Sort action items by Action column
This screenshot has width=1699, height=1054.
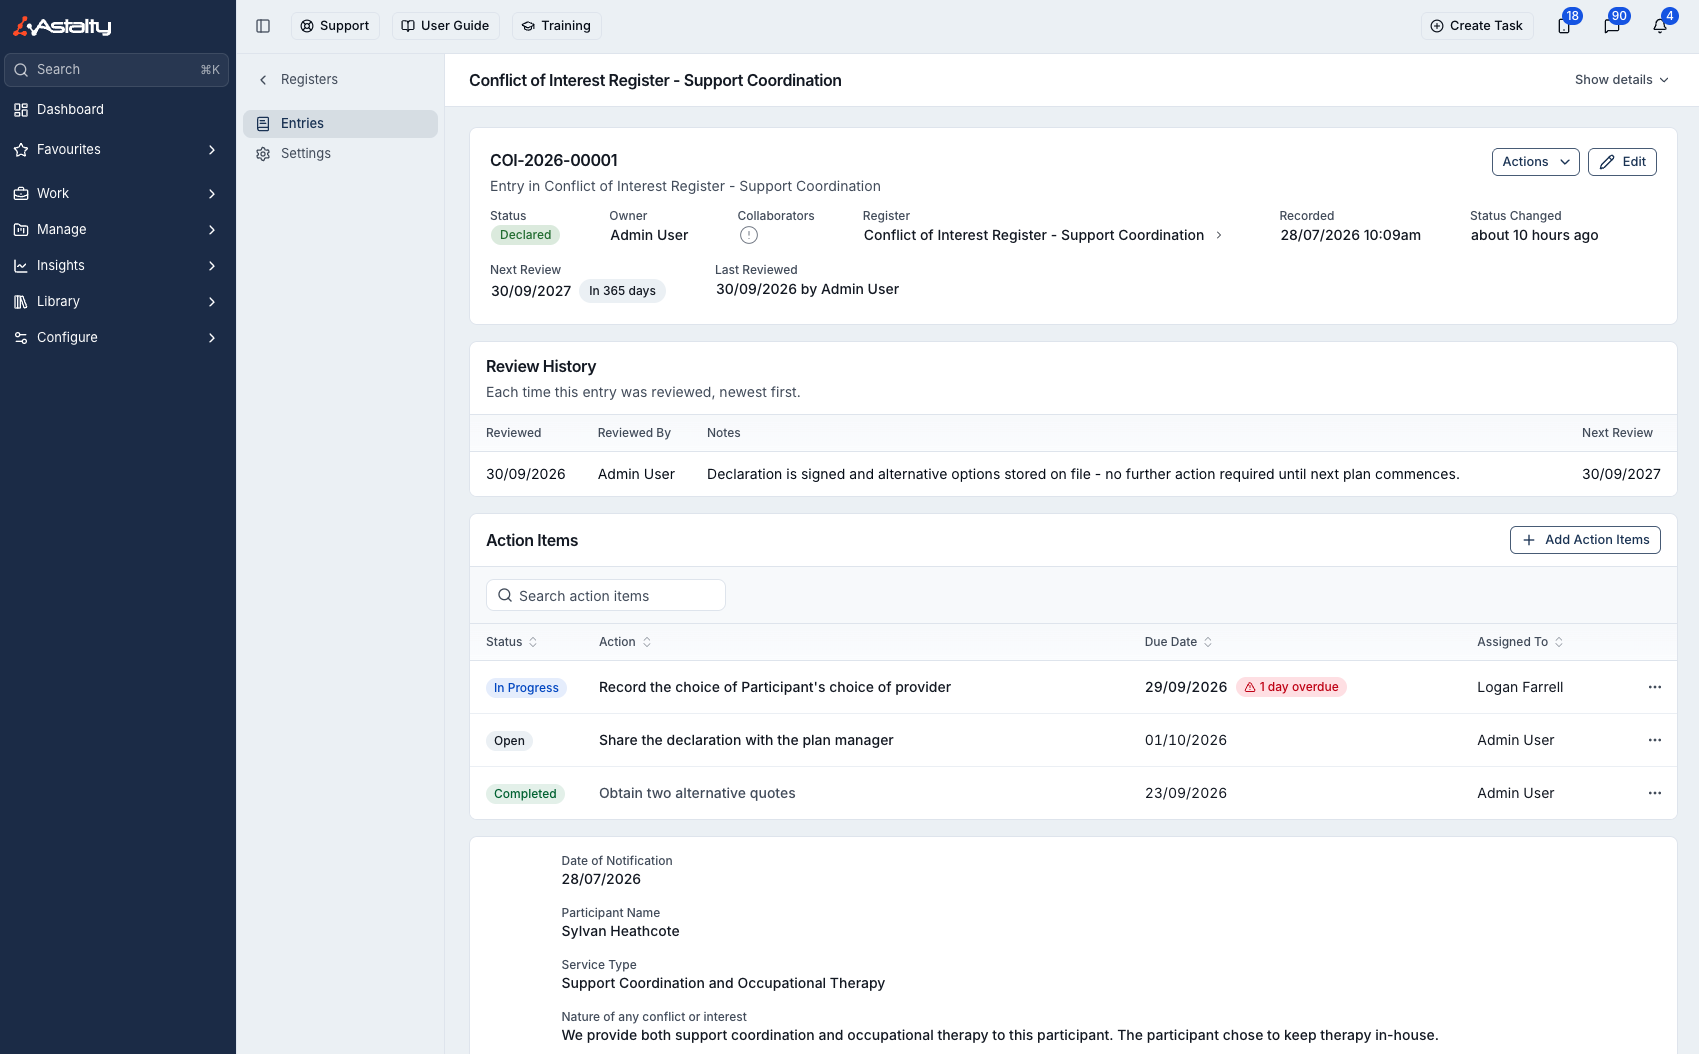625,642
